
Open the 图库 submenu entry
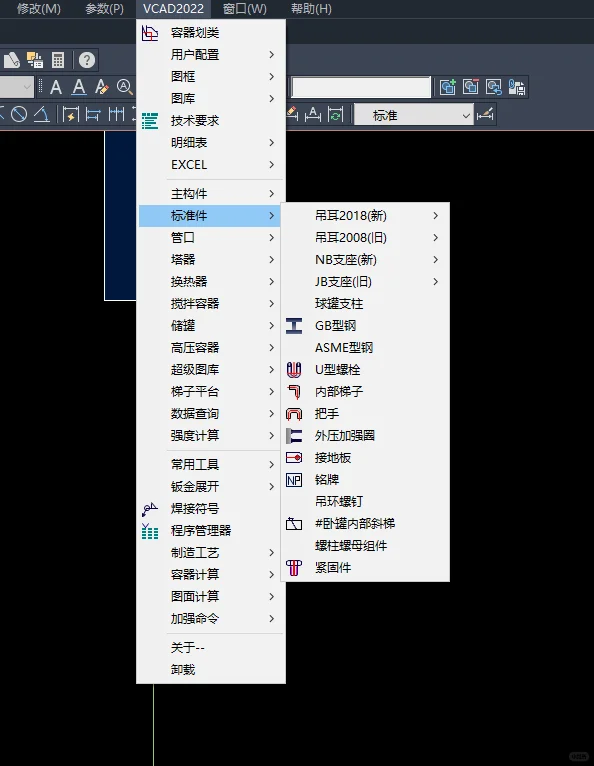(211, 99)
